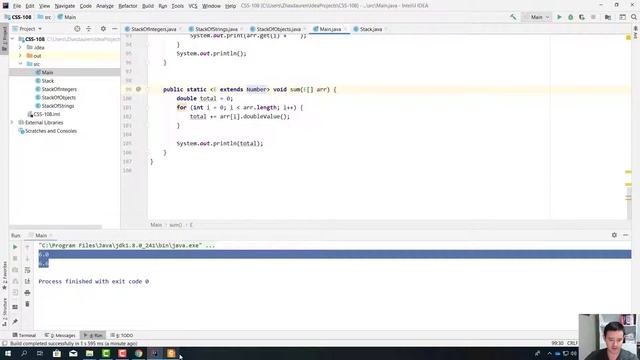Click the up-stack-trace arrow in the Run panel

click(27, 247)
